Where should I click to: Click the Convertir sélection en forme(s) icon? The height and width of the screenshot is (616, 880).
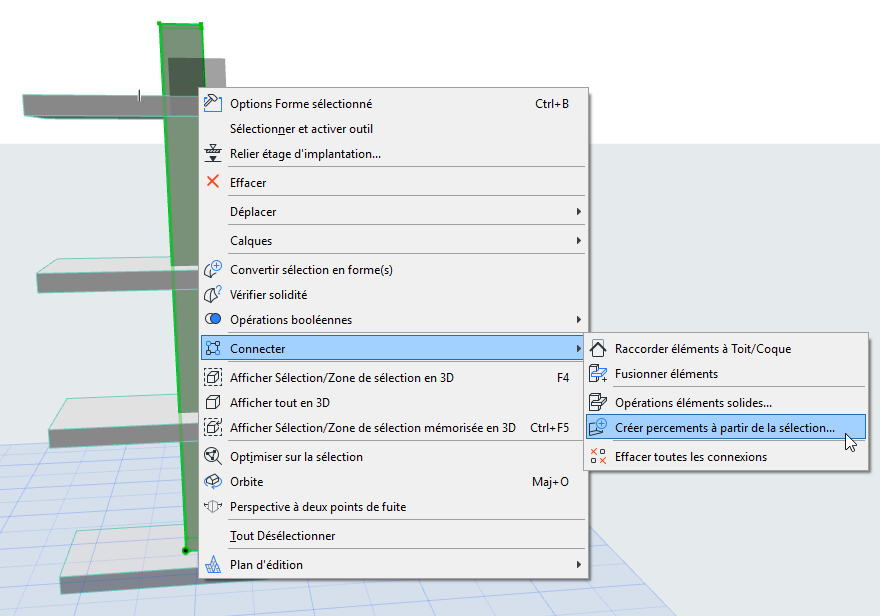(x=213, y=269)
